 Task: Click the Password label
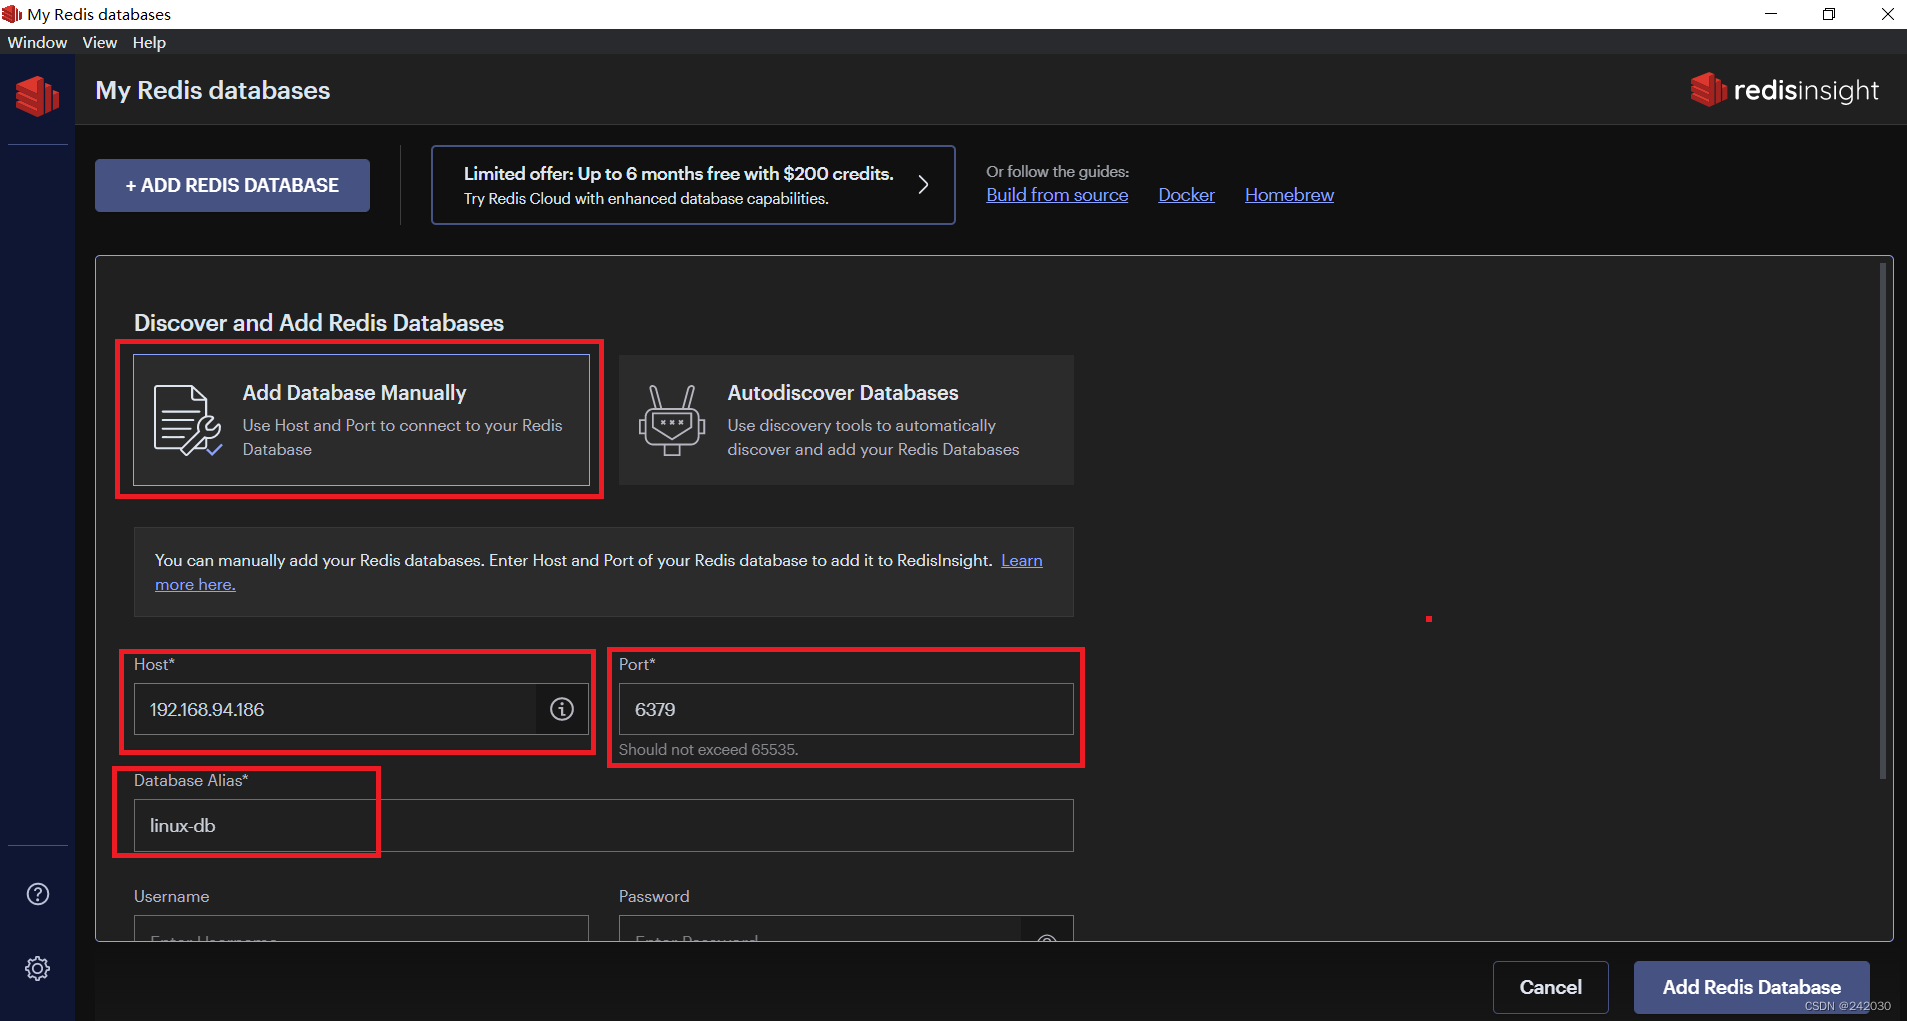click(654, 896)
